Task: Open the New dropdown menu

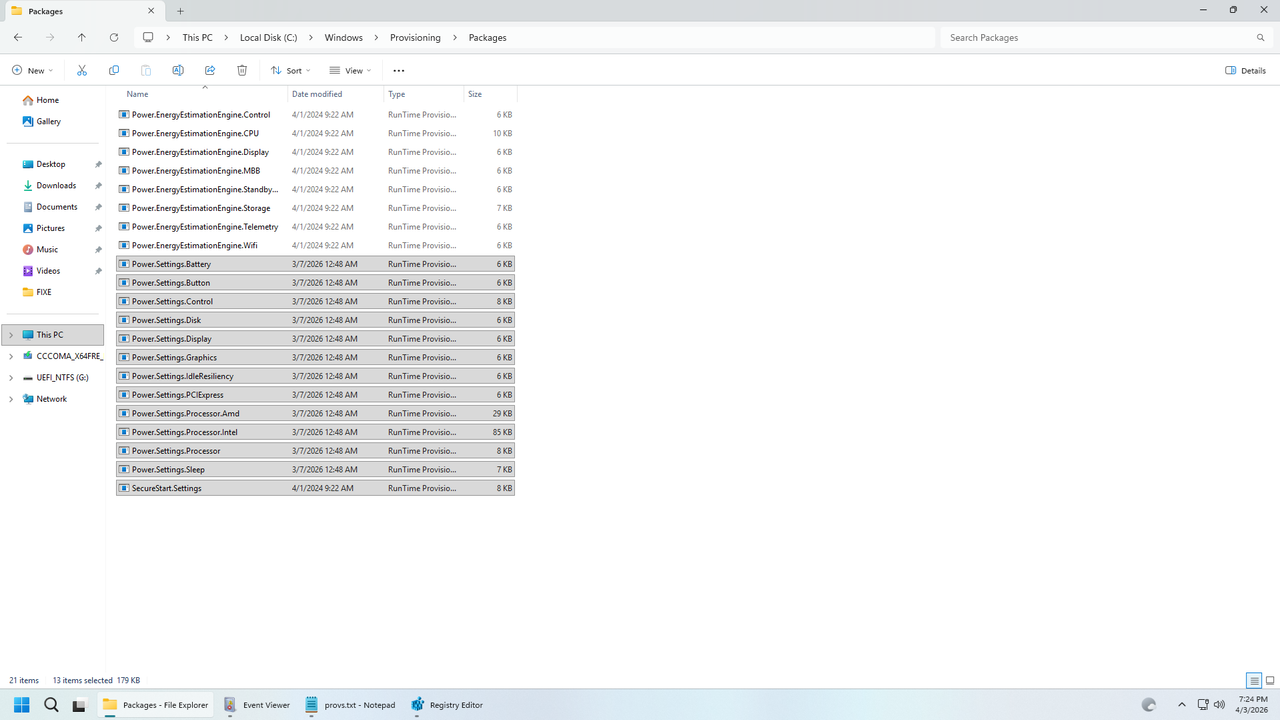Action: pyautogui.click(x=33, y=71)
